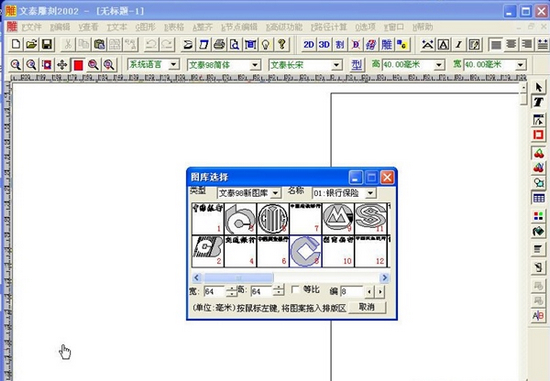Click the 高 height input field in dialog

pyautogui.click(x=261, y=292)
